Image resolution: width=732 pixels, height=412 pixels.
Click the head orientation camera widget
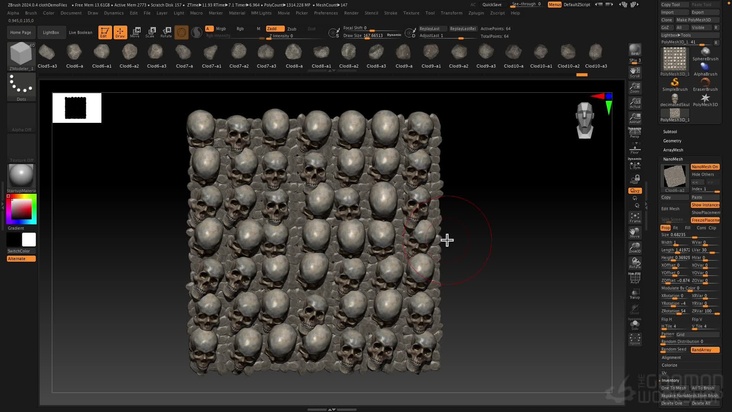coord(585,120)
